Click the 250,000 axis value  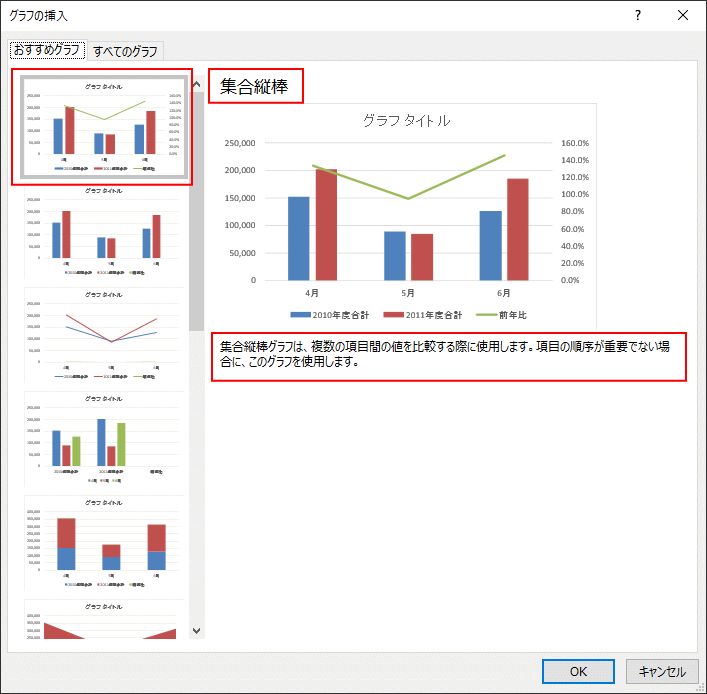pyautogui.click(x=240, y=143)
